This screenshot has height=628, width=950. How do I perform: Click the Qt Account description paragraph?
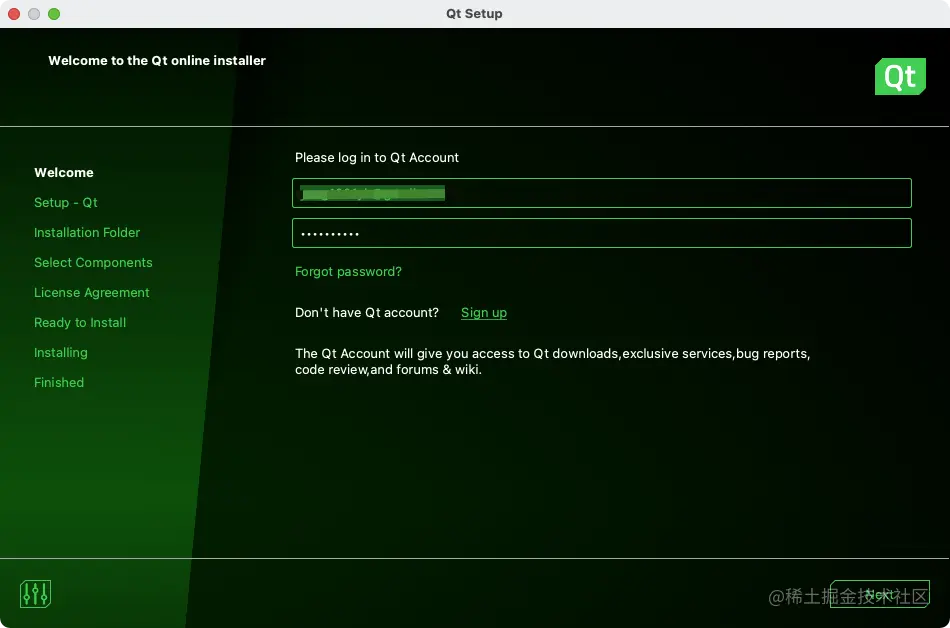553,362
